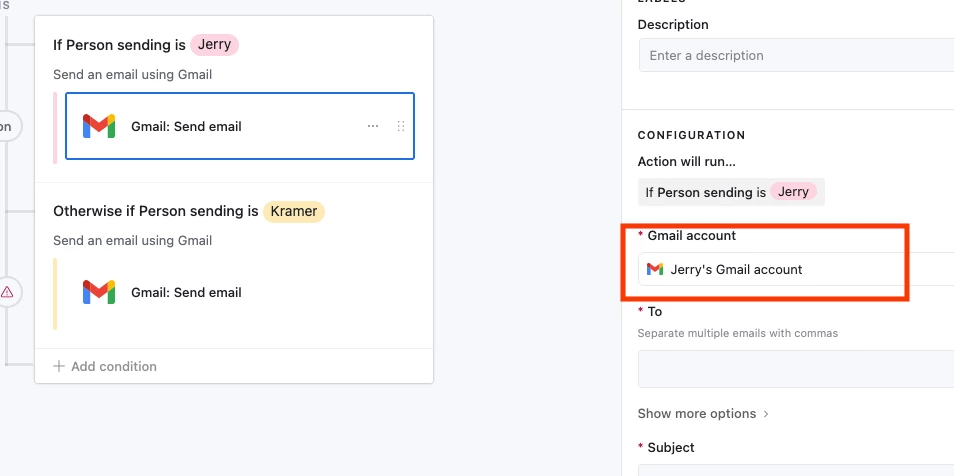Click the drag handle on Jerry's Gmail action
This screenshot has height=476, width=954.
pyautogui.click(x=401, y=126)
